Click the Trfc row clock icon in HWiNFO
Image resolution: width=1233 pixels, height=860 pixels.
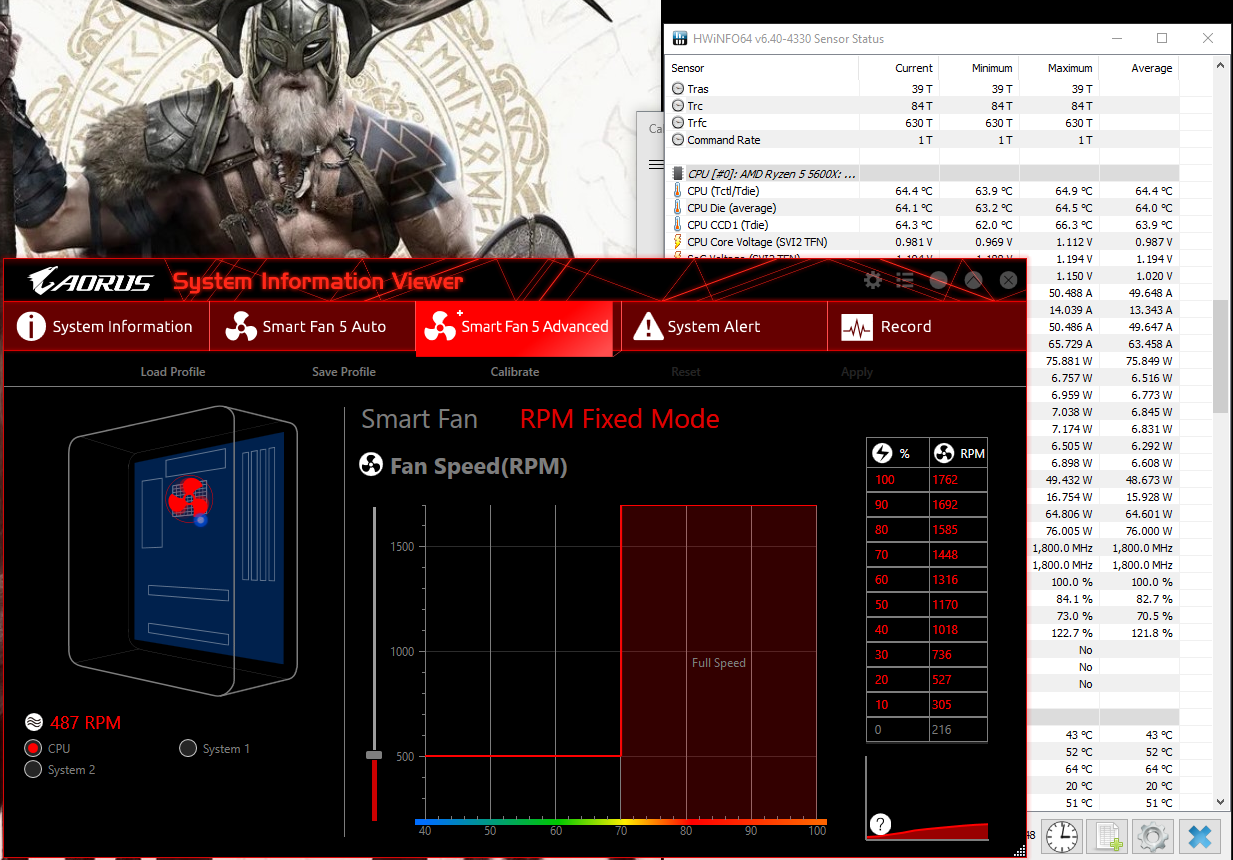click(x=678, y=123)
